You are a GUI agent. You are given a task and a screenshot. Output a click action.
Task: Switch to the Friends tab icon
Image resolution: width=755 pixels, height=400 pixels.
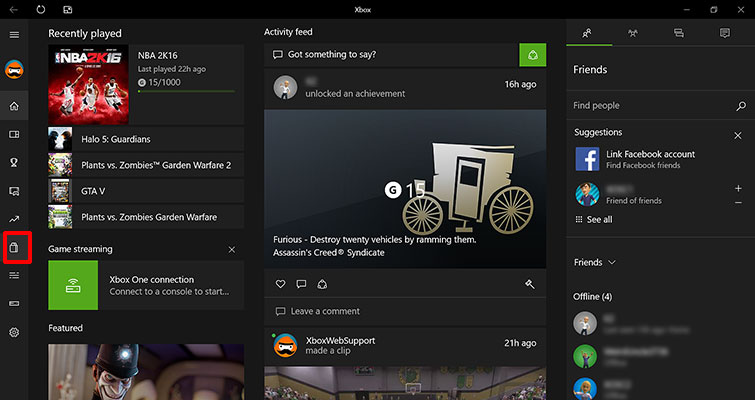[587, 33]
